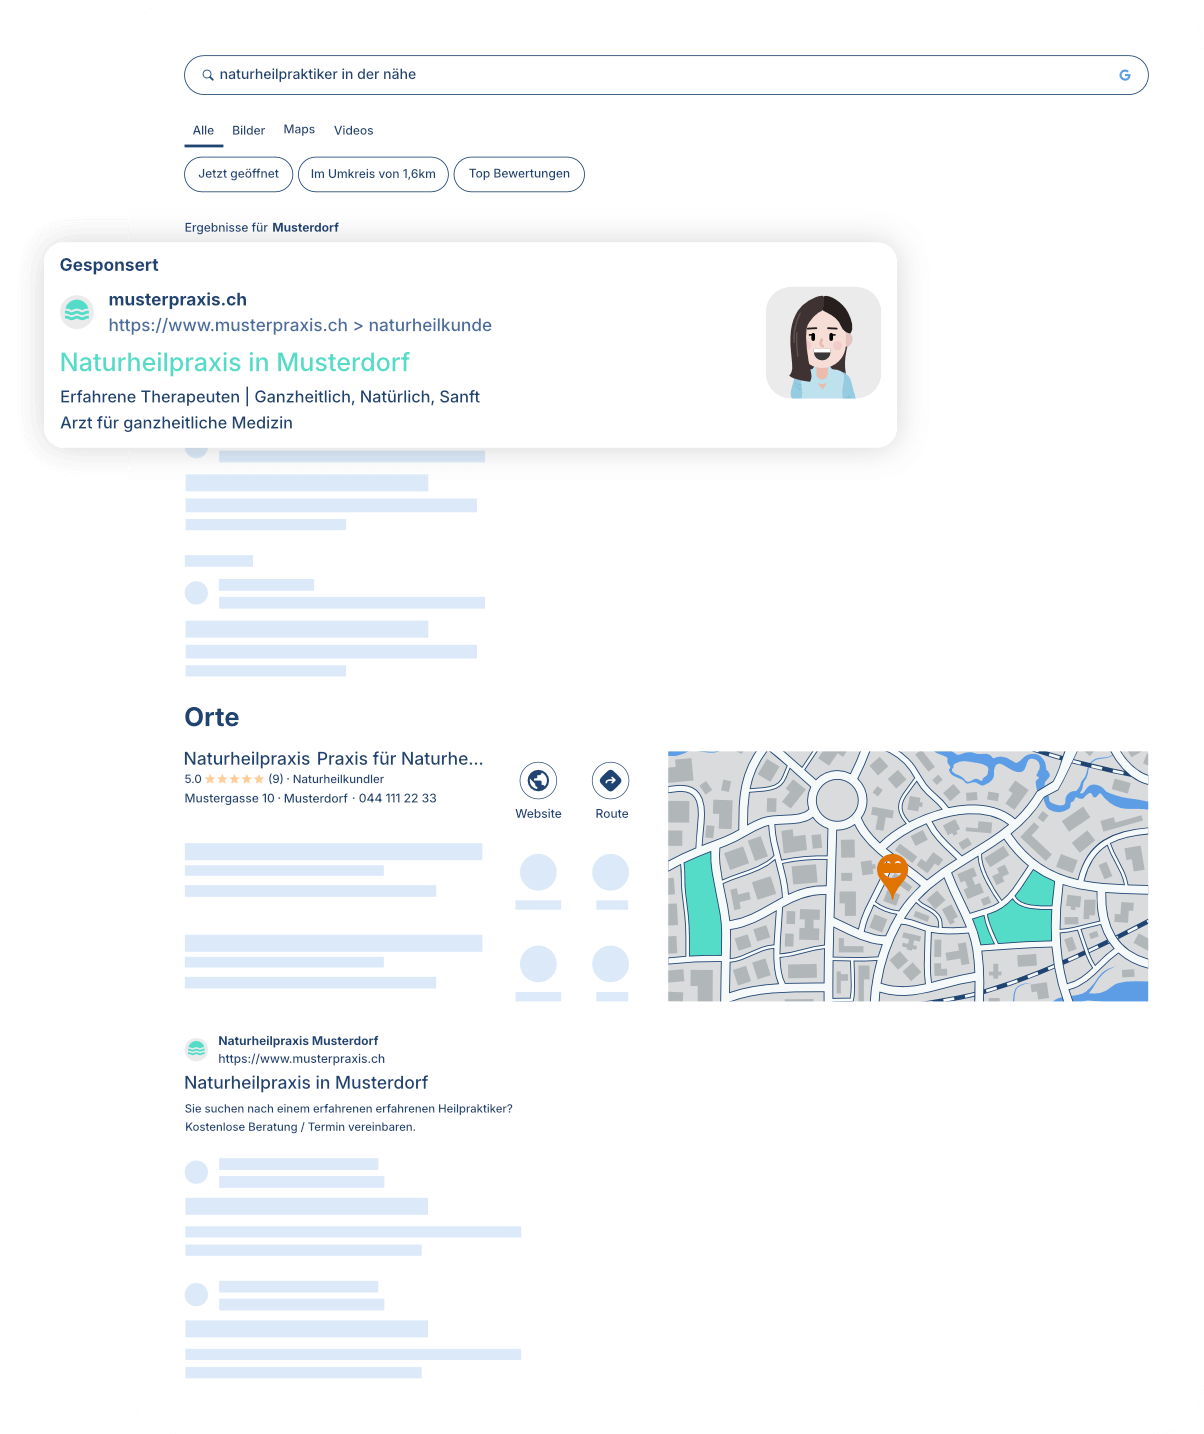Enable the "Im Umkreis von 1,6km" filter
Image resolution: width=1204 pixels, height=1434 pixels.
(x=373, y=174)
